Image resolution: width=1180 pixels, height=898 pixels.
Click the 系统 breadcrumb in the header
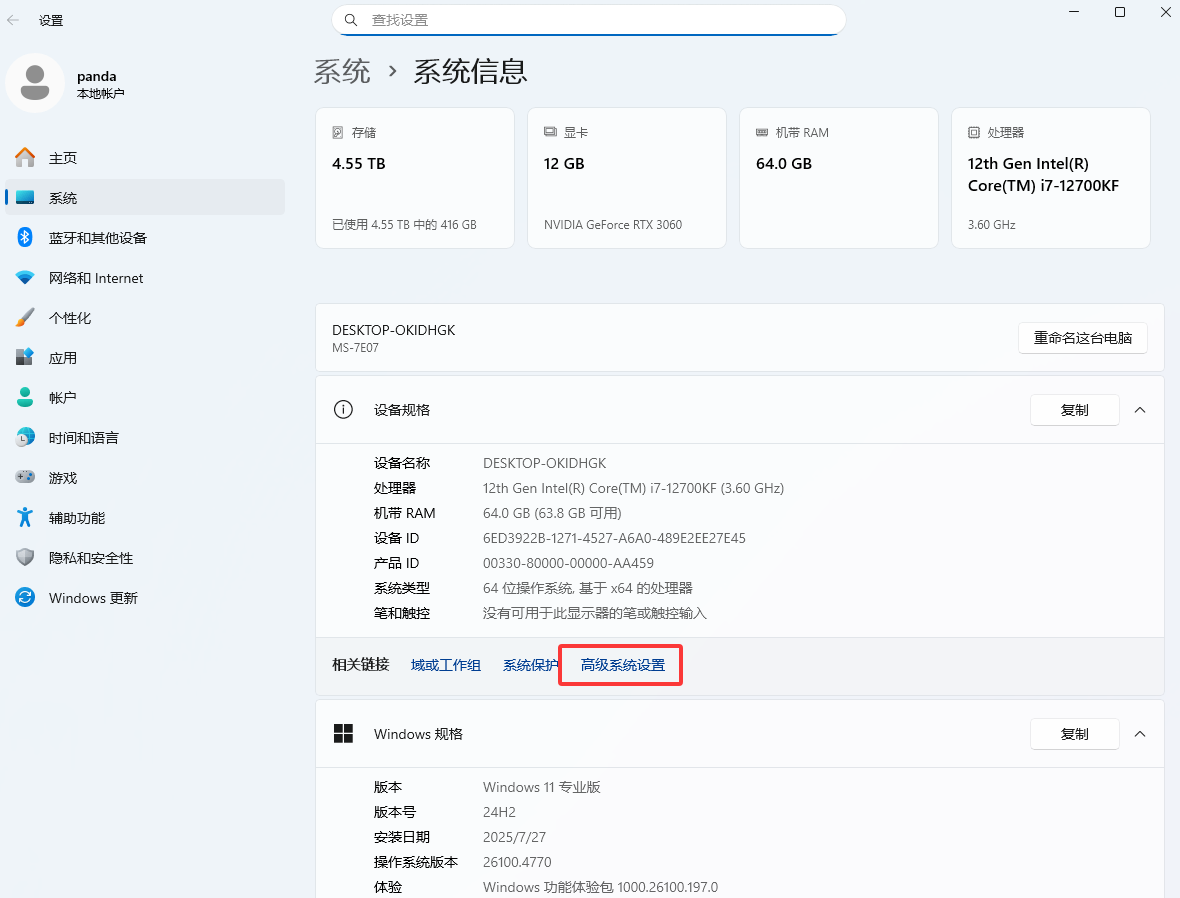click(x=342, y=72)
